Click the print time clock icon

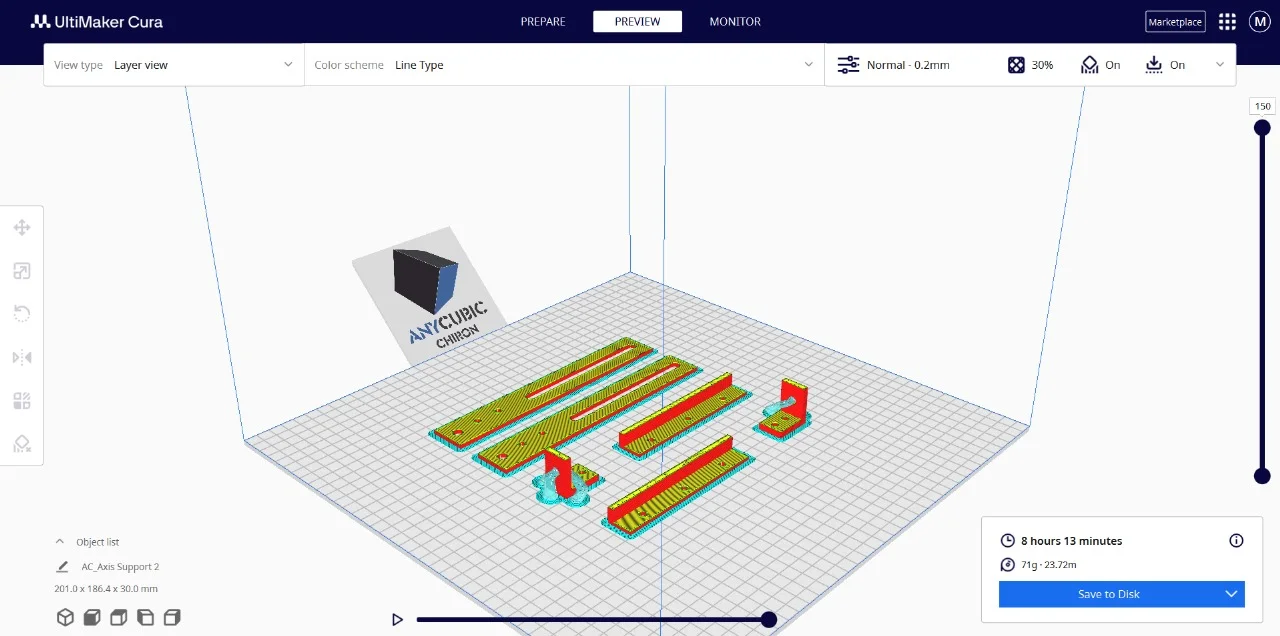[x=1008, y=541]
